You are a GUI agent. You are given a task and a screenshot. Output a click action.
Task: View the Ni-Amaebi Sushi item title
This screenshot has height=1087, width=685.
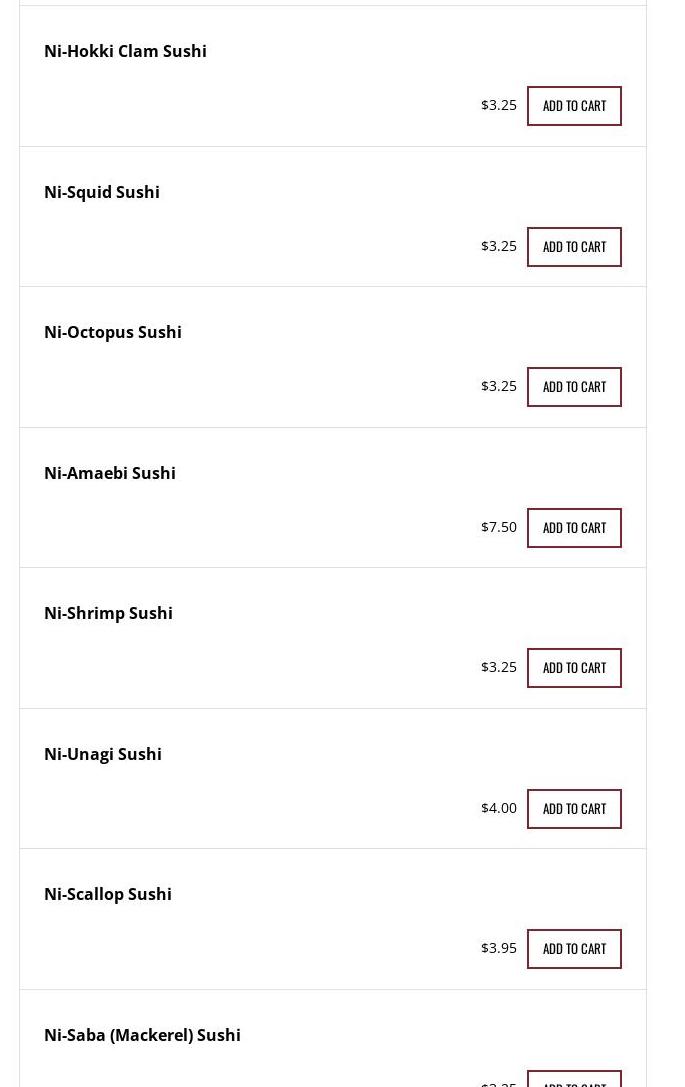tap(110, 473)
